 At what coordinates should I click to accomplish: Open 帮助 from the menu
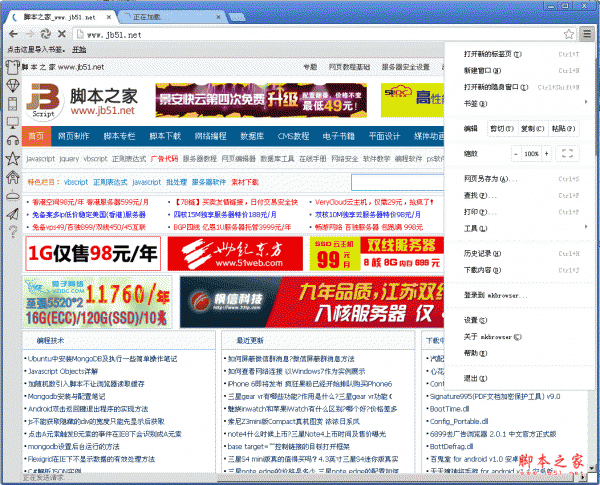(520, 353)
